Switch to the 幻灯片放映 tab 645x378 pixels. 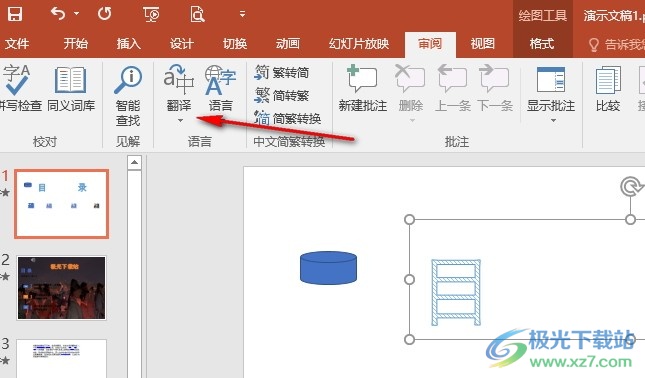coord(359,44)
